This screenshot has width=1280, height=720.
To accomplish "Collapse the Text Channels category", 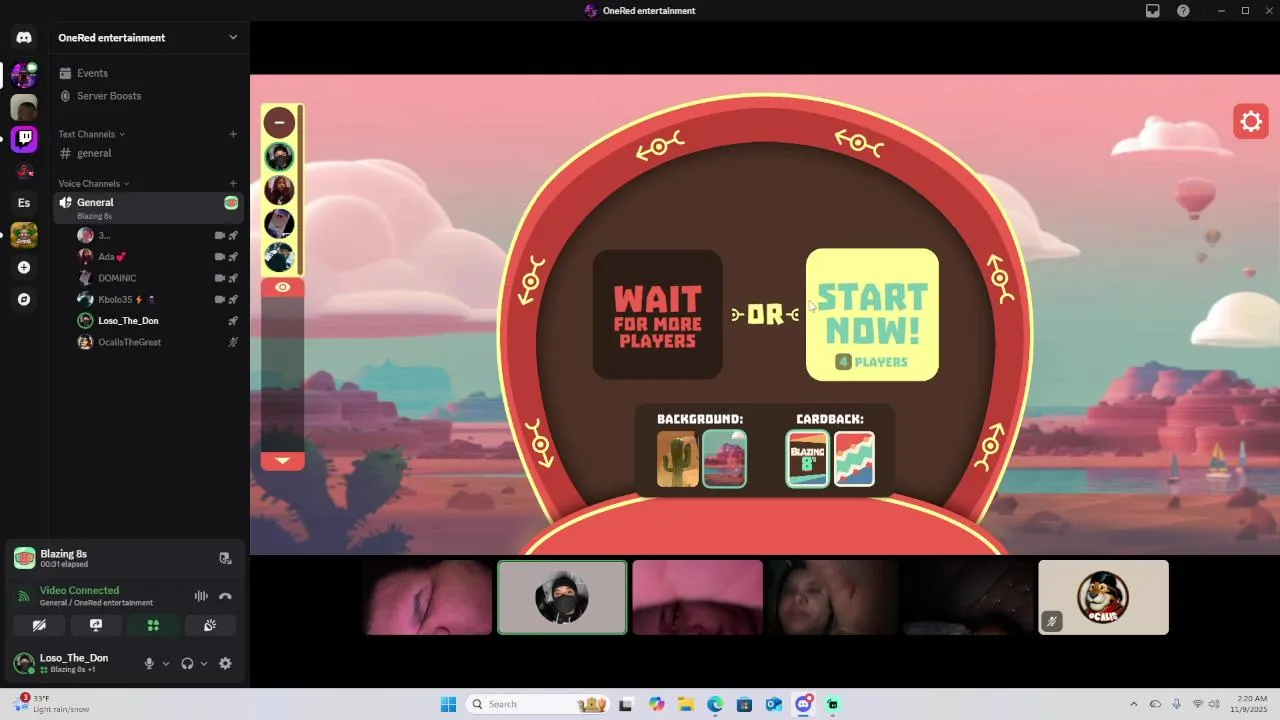I will pos(91,134).
